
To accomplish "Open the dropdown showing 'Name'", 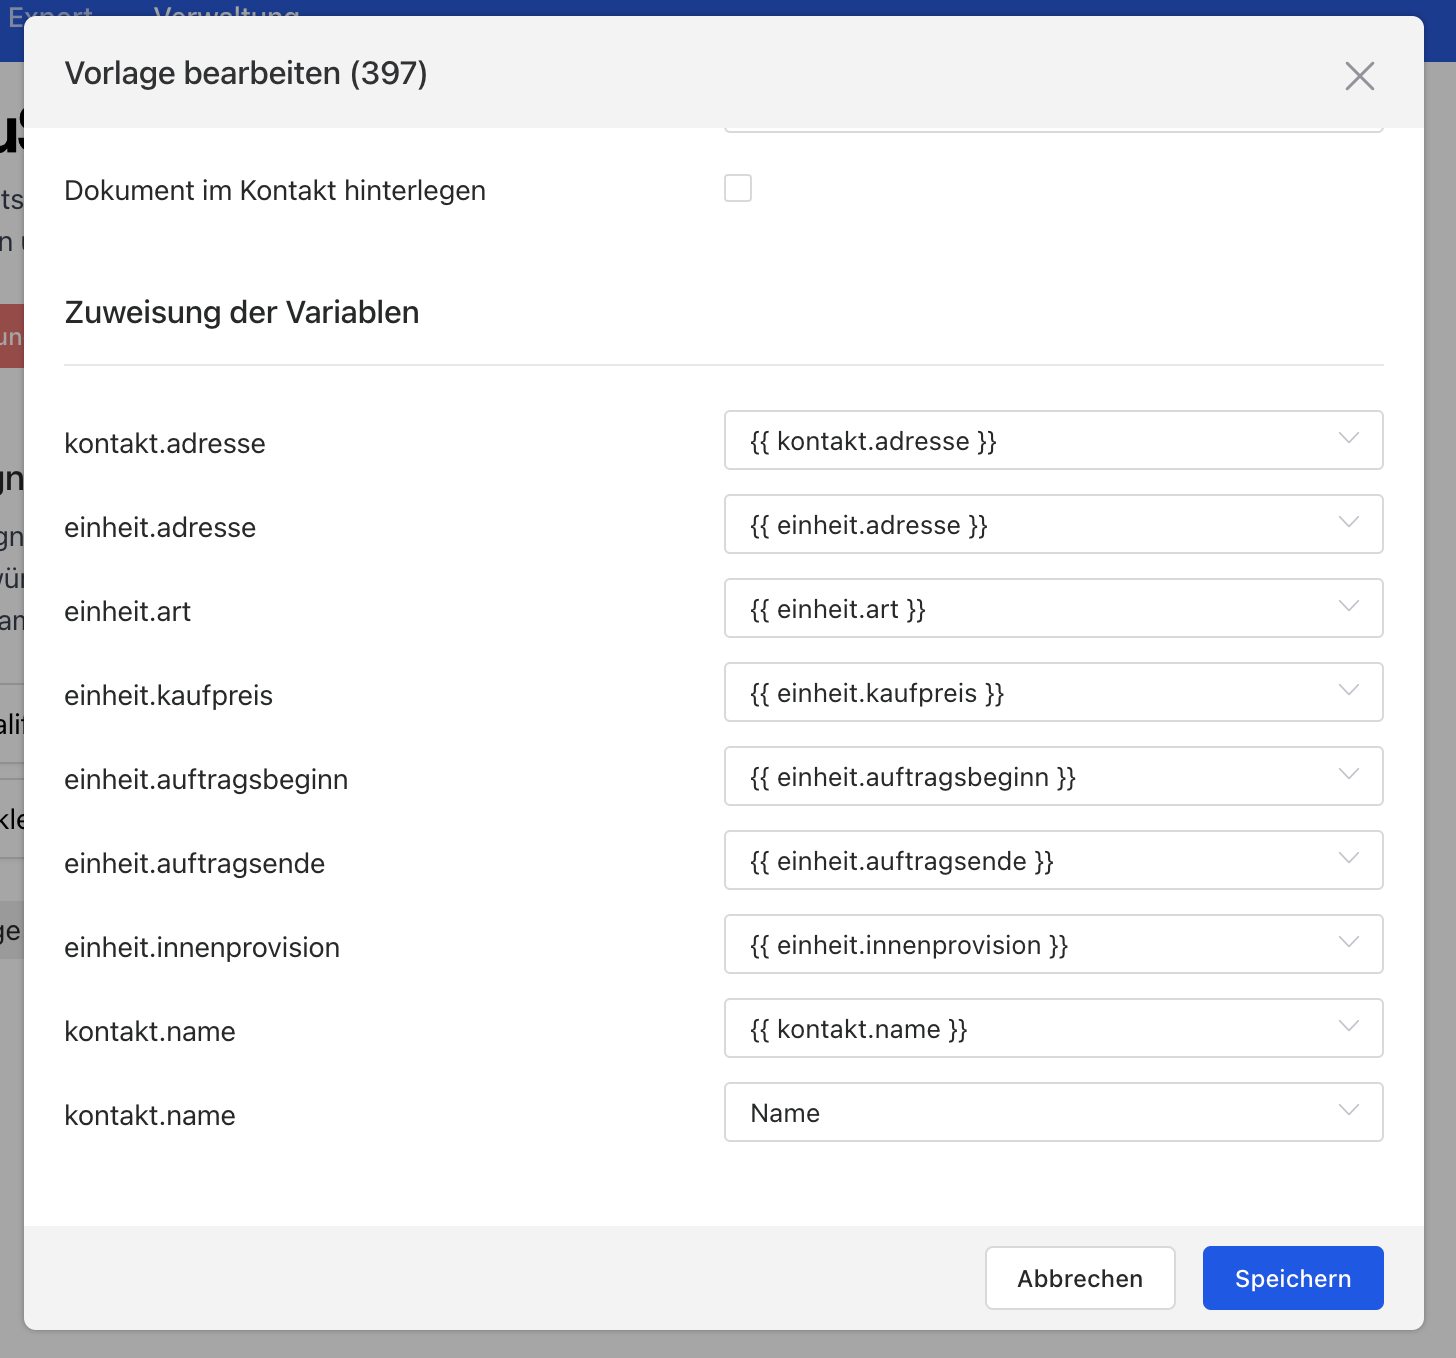I will pos(1052,1112).
